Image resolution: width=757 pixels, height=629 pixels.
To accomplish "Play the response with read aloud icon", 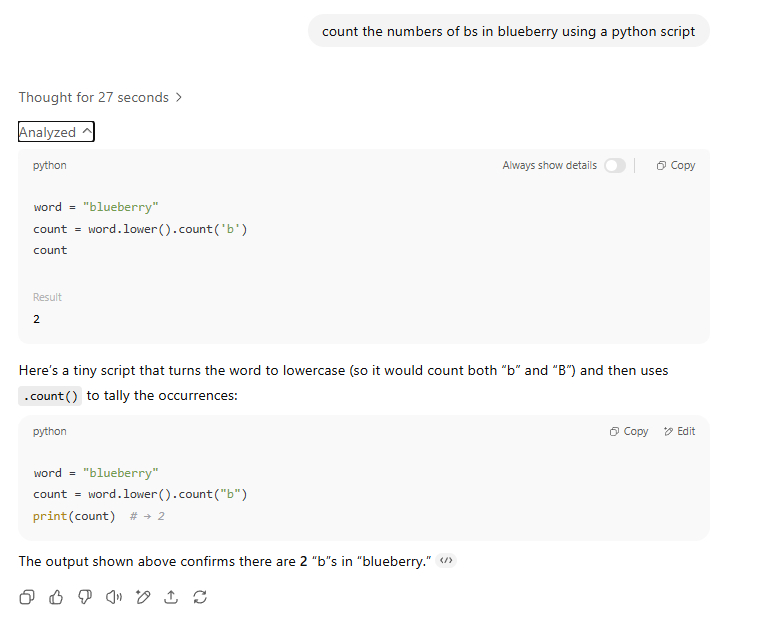I will tap(114, 597).
